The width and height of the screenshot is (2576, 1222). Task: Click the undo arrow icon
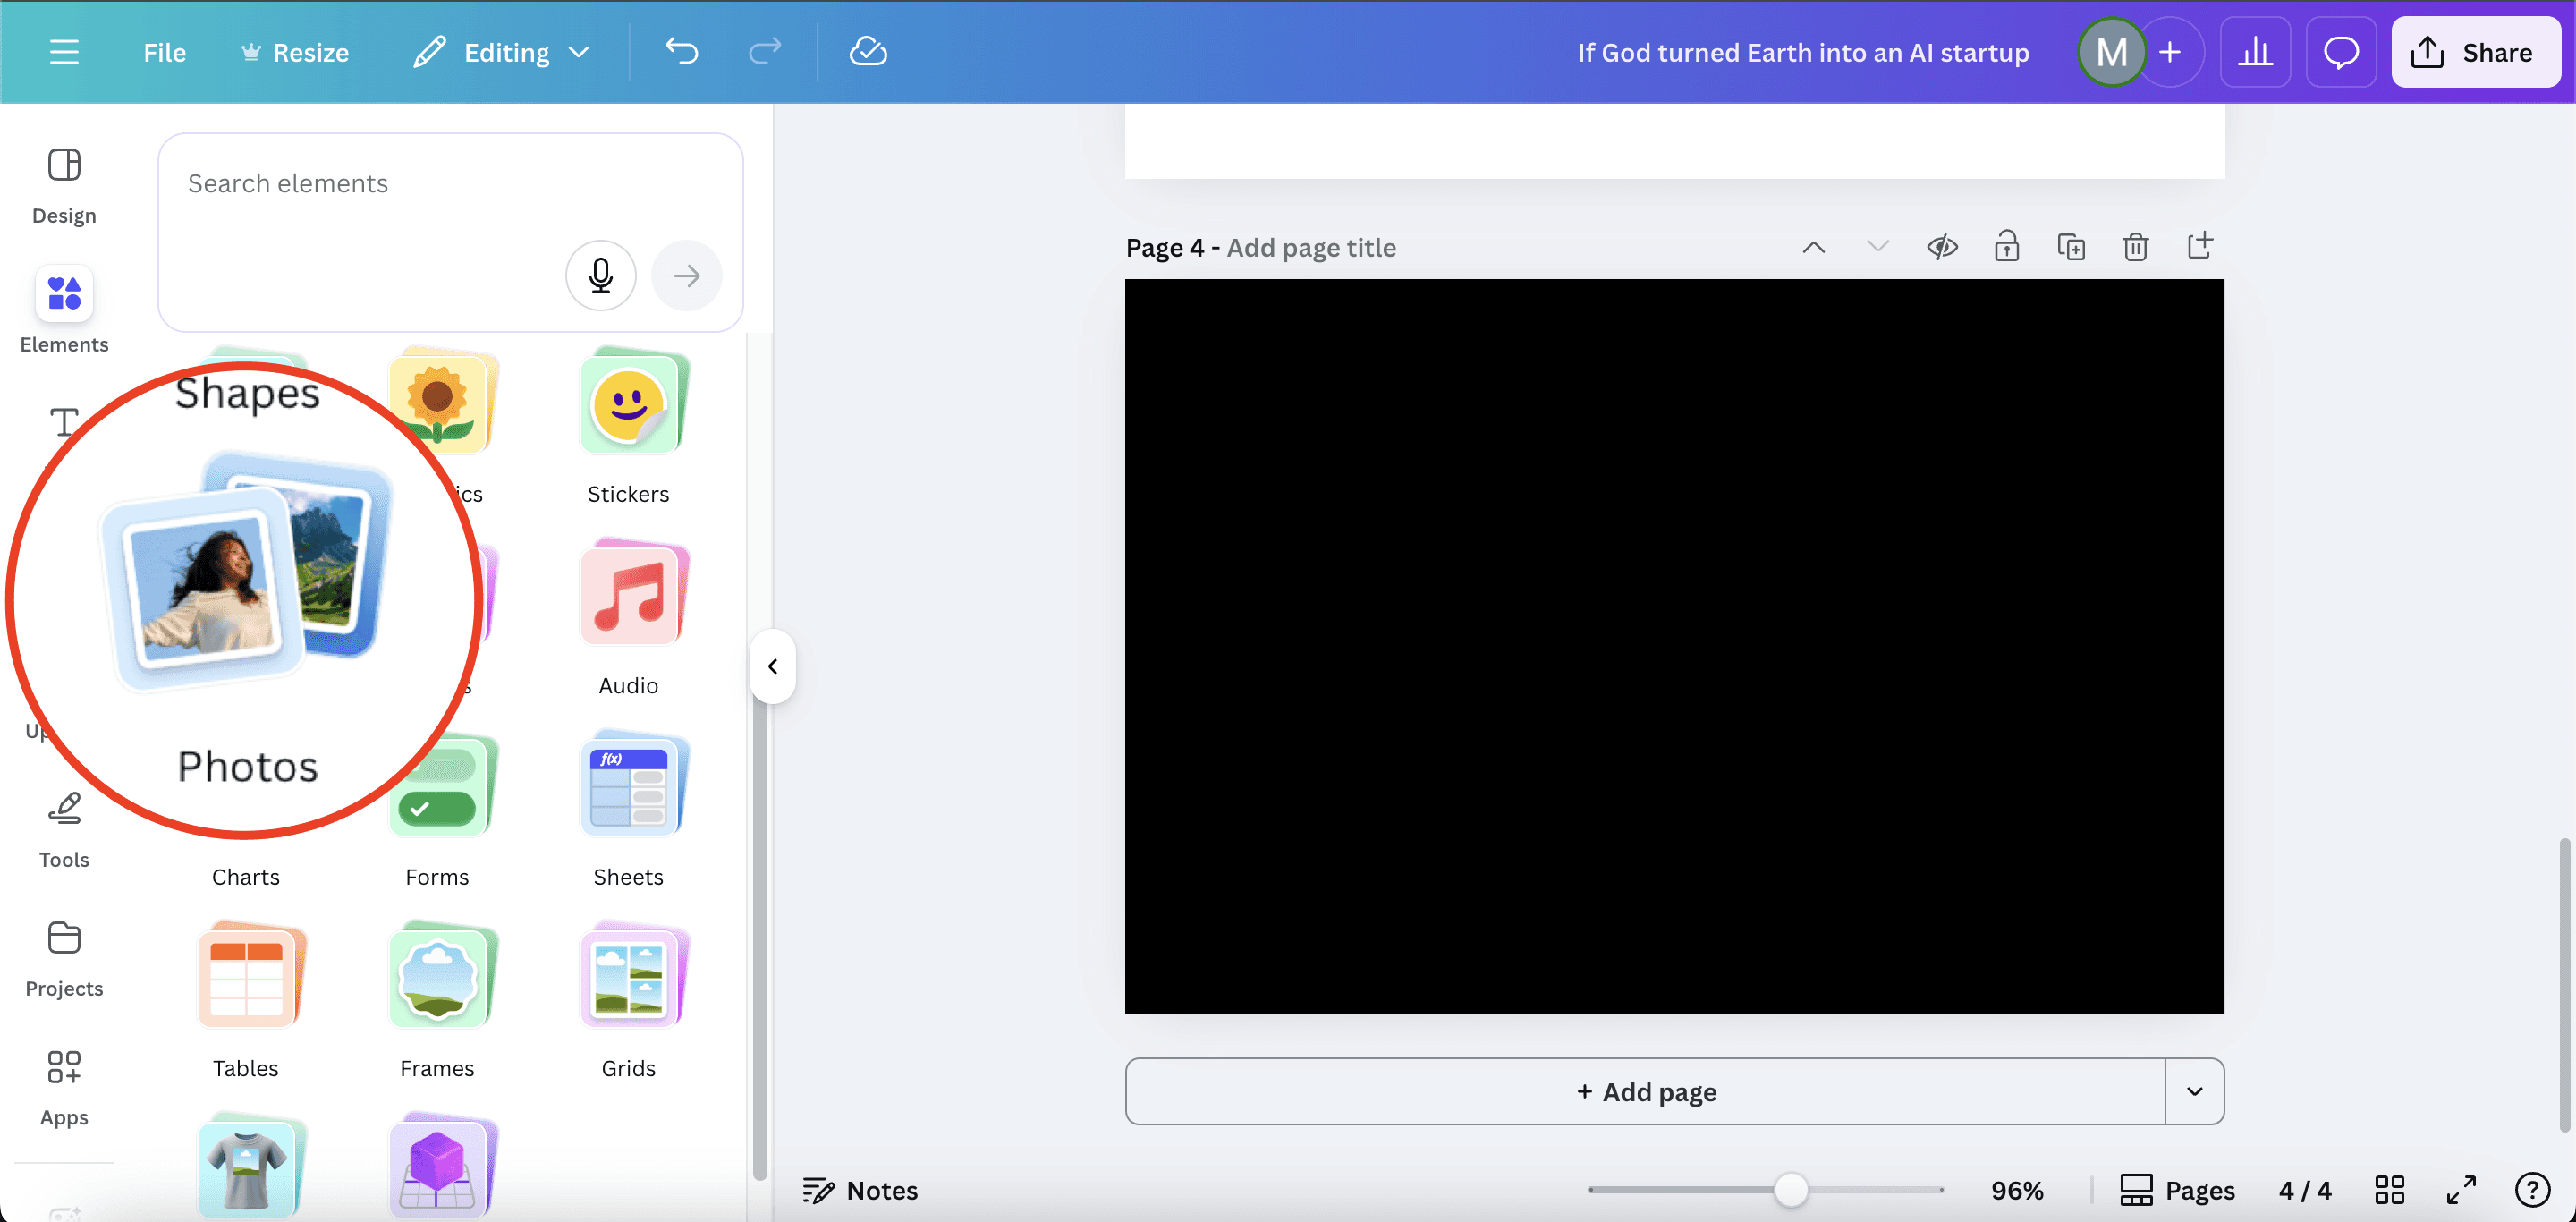(x=682, y=52)
